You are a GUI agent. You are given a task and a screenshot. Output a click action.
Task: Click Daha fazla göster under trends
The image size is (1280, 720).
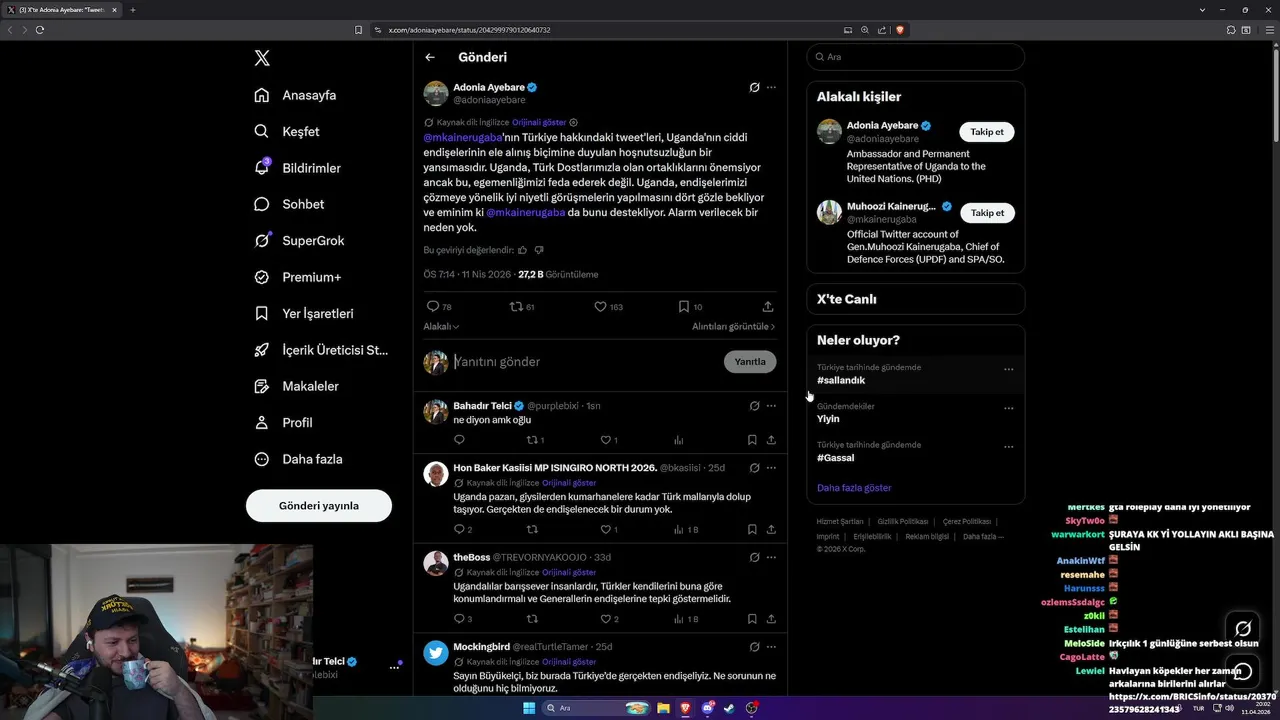854,488
